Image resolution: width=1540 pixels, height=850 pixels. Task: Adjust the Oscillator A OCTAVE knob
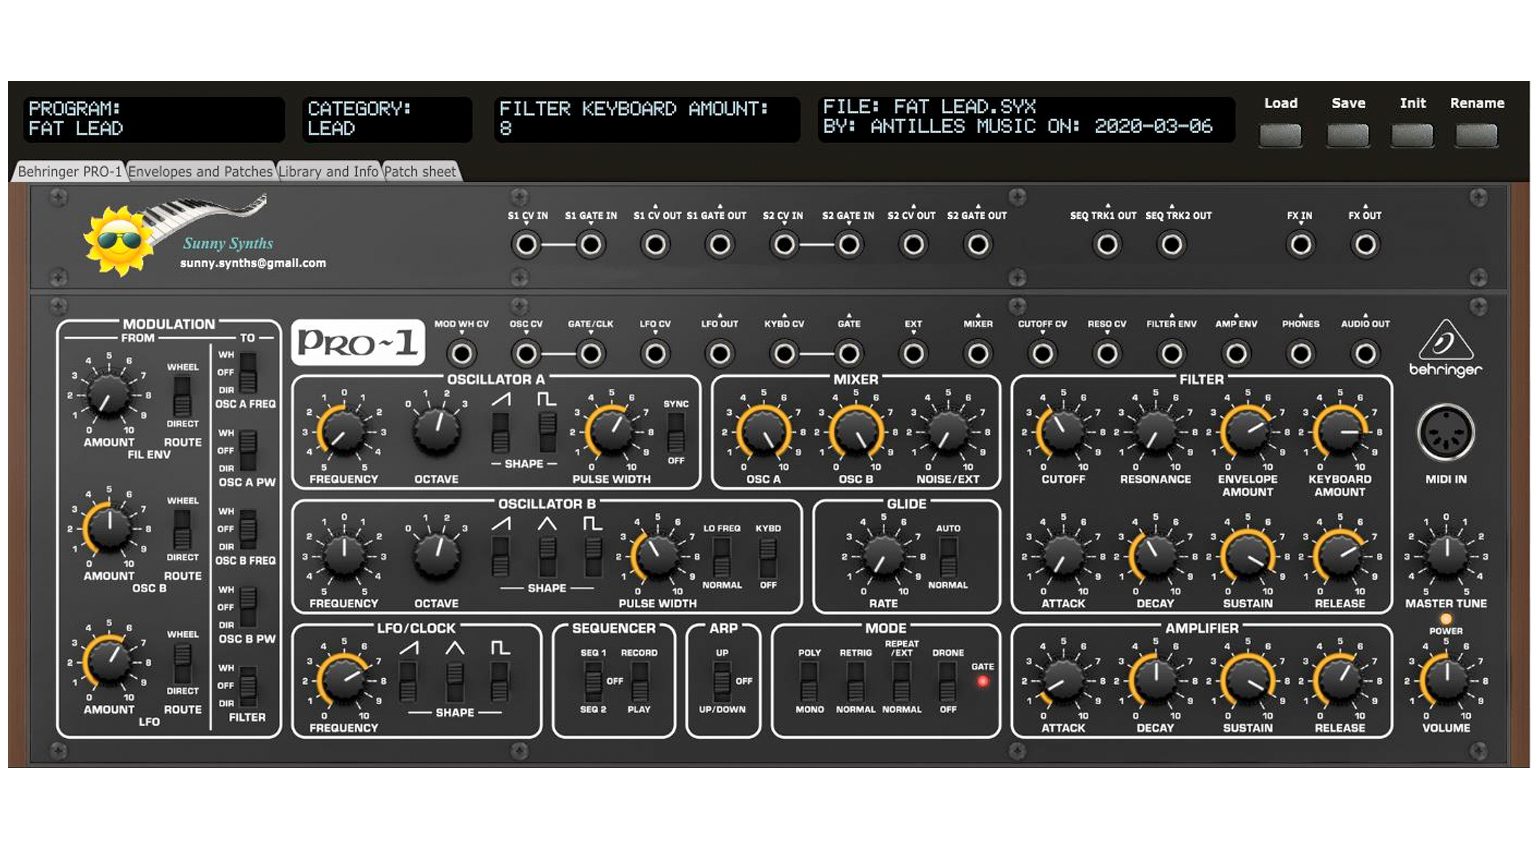pos(436,431)
